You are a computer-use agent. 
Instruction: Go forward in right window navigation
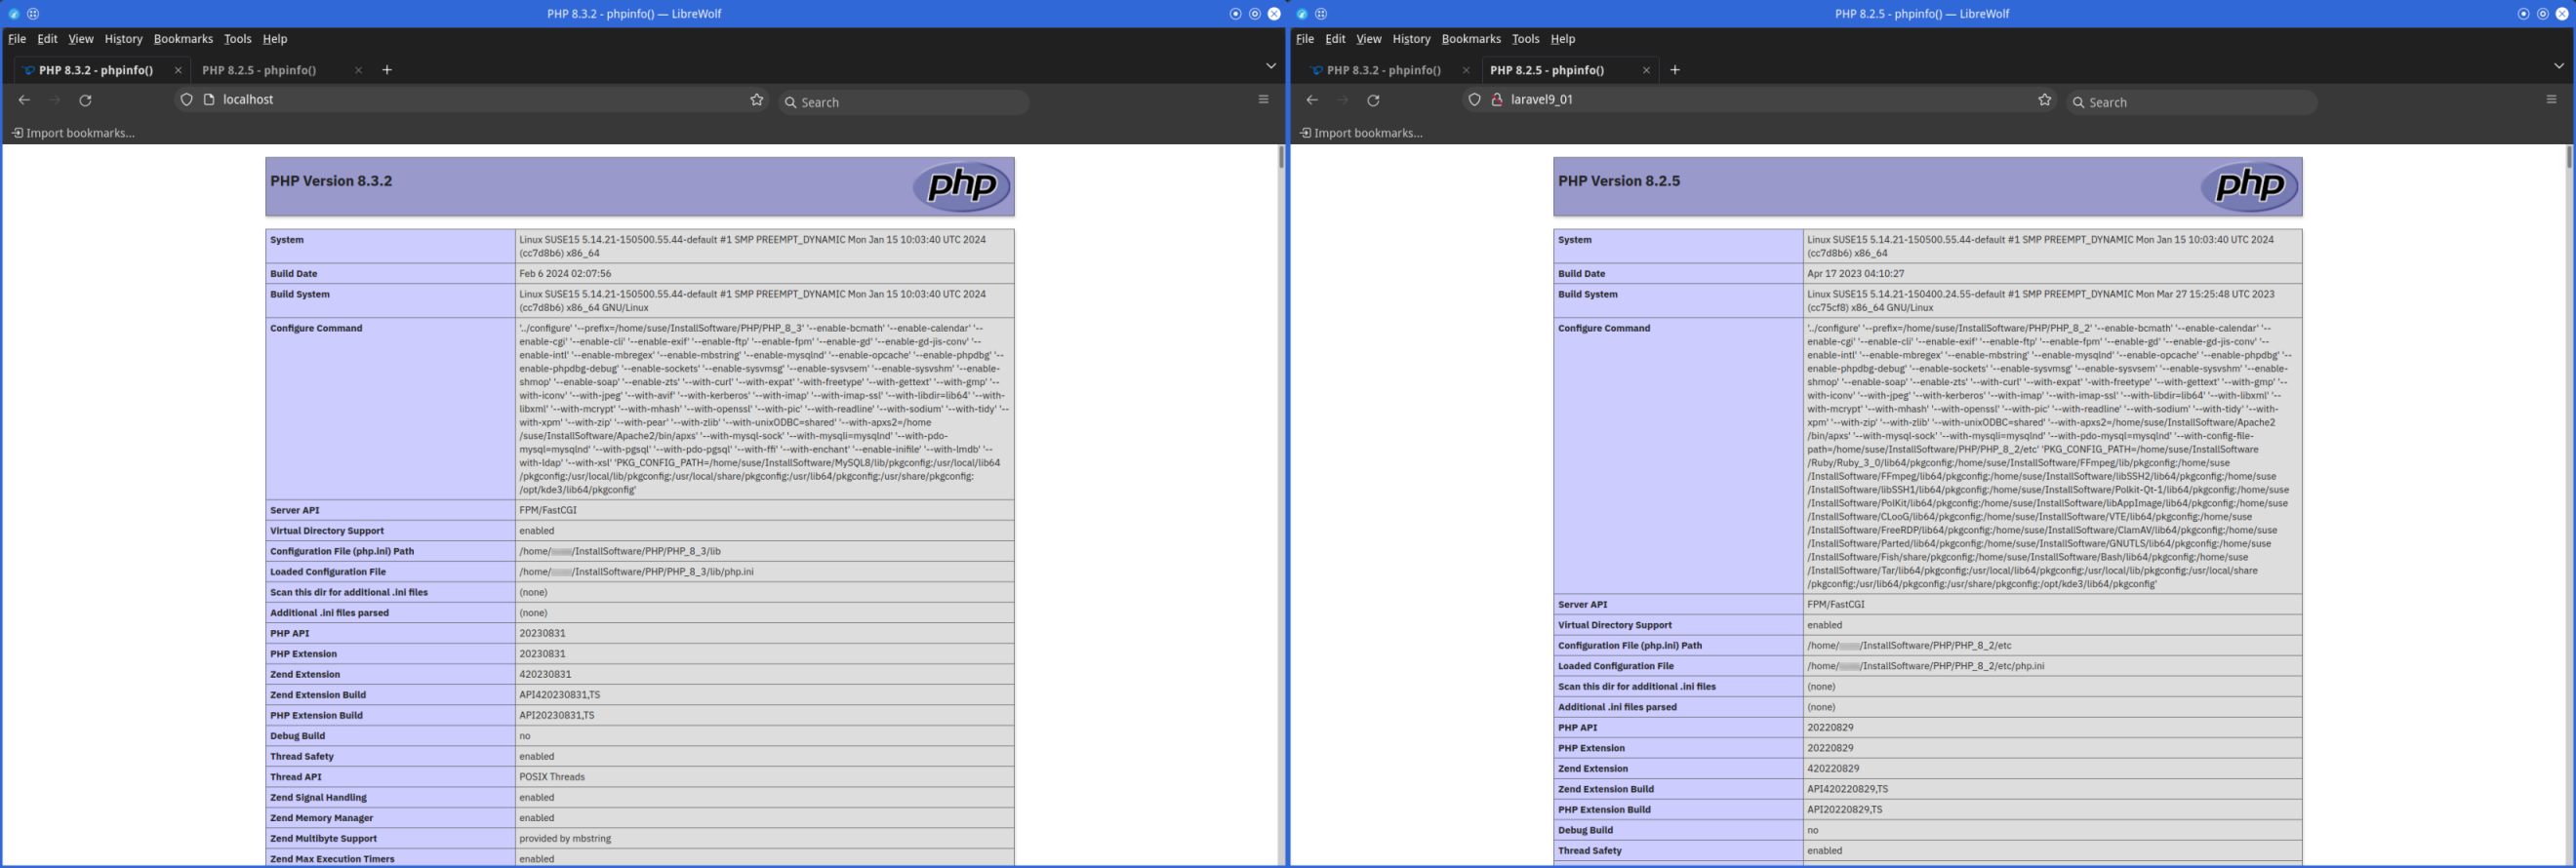1343,100
